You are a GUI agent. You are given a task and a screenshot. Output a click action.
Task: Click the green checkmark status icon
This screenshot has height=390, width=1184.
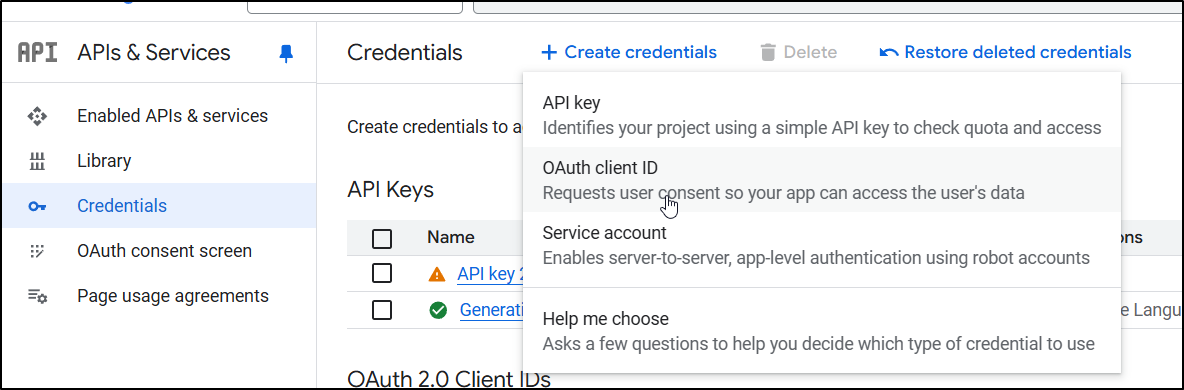[438, 310]
